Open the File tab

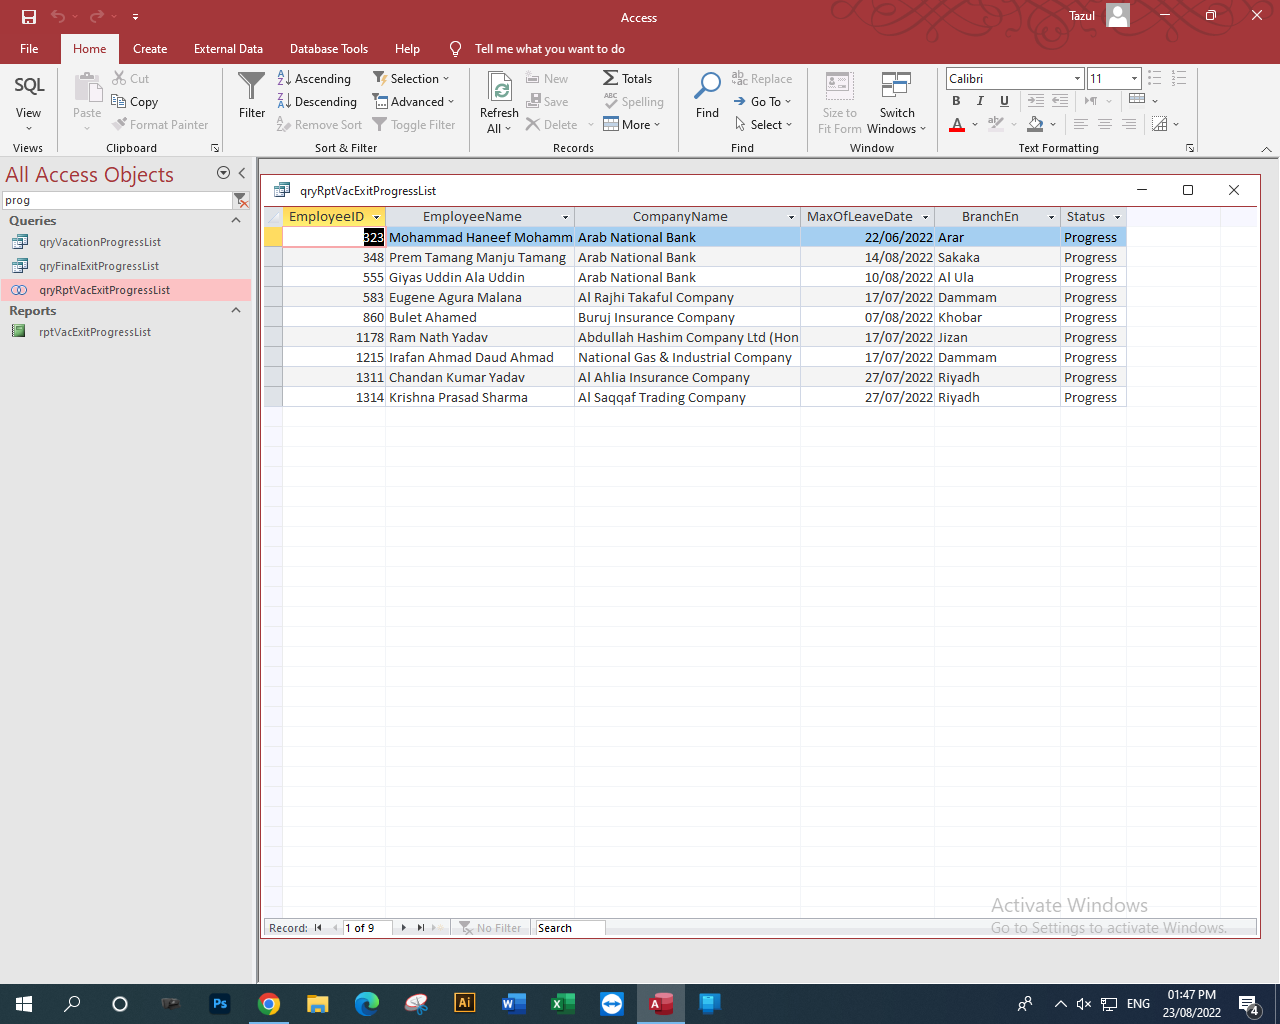click(x=29, y=48)
